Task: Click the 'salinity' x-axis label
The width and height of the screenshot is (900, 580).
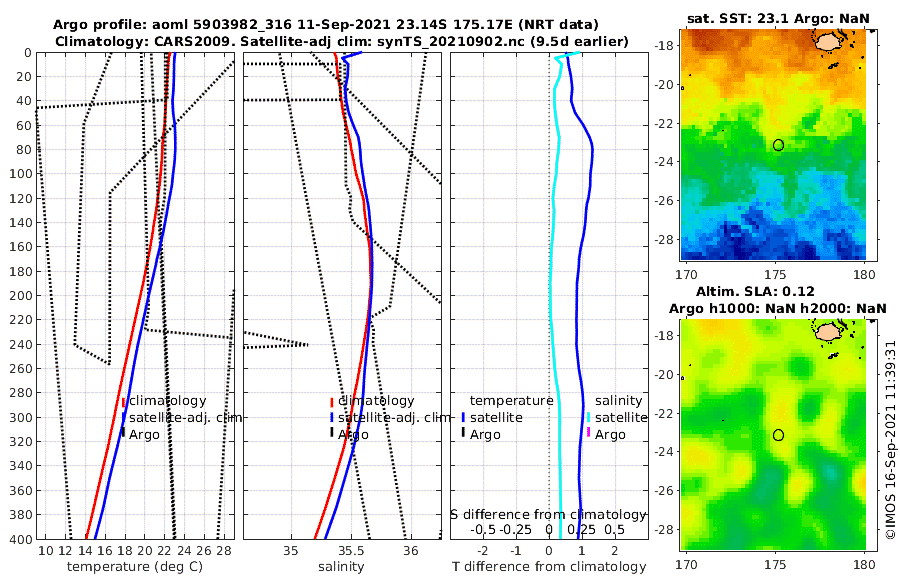Action: (x=341, y=567)
